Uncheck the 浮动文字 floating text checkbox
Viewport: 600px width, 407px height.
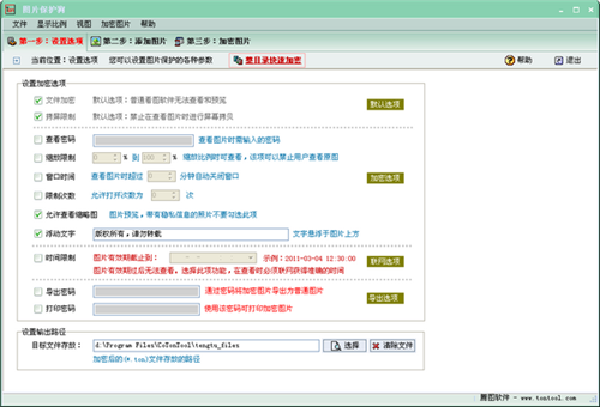tap(38, 233)
